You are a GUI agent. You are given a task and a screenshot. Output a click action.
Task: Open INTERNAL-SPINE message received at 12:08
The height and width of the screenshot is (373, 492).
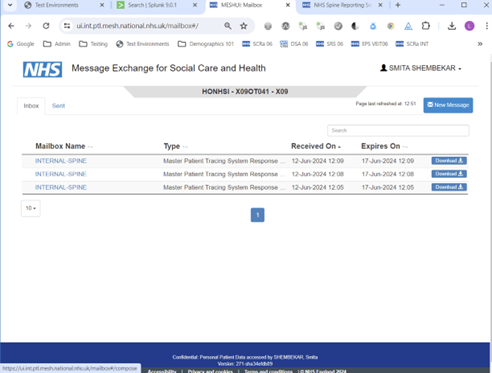point(61,174)
